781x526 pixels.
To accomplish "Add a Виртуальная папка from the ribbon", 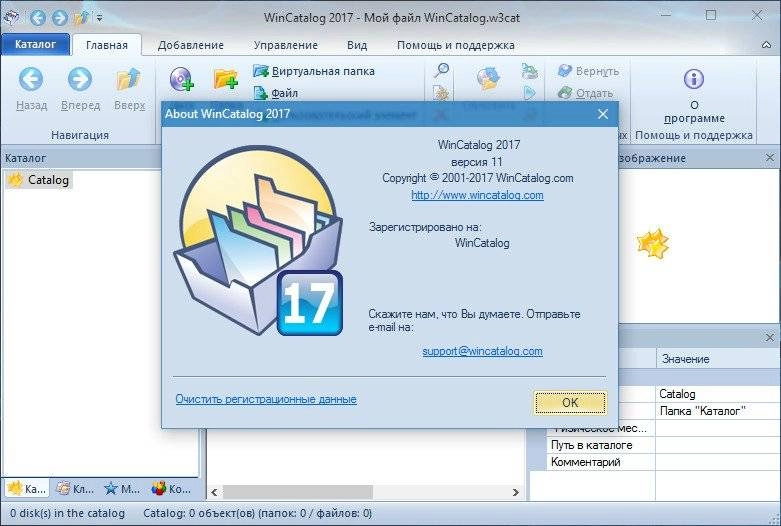I will click(314, 71).
